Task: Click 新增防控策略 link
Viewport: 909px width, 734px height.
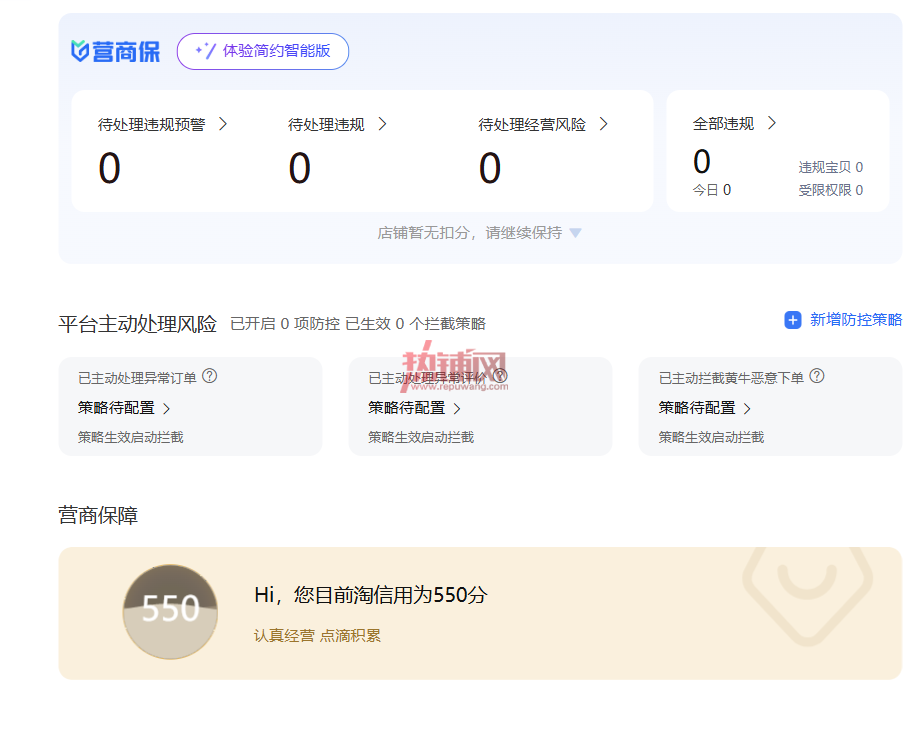Action: (856, 320)
